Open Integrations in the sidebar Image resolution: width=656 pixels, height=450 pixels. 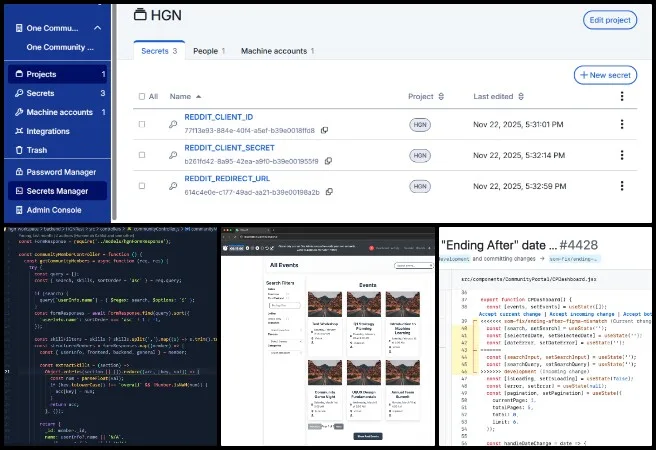coord(57,131)
